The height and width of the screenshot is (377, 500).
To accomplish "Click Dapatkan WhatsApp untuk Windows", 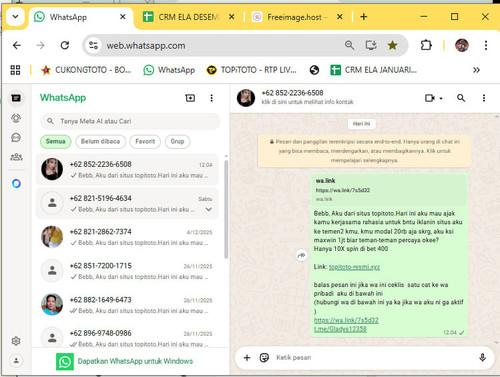I will 125,361.
